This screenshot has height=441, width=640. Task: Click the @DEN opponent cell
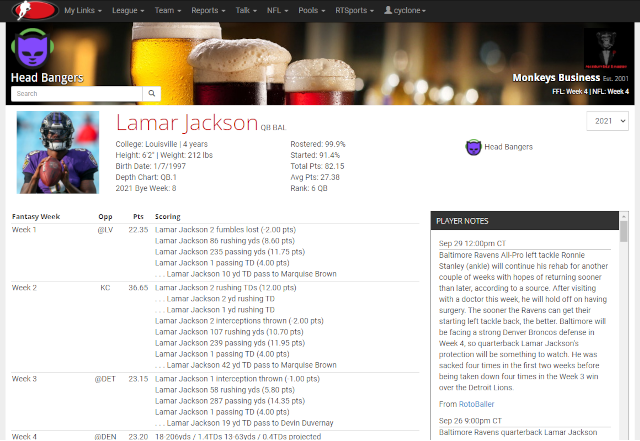click(x=105, y=437)
